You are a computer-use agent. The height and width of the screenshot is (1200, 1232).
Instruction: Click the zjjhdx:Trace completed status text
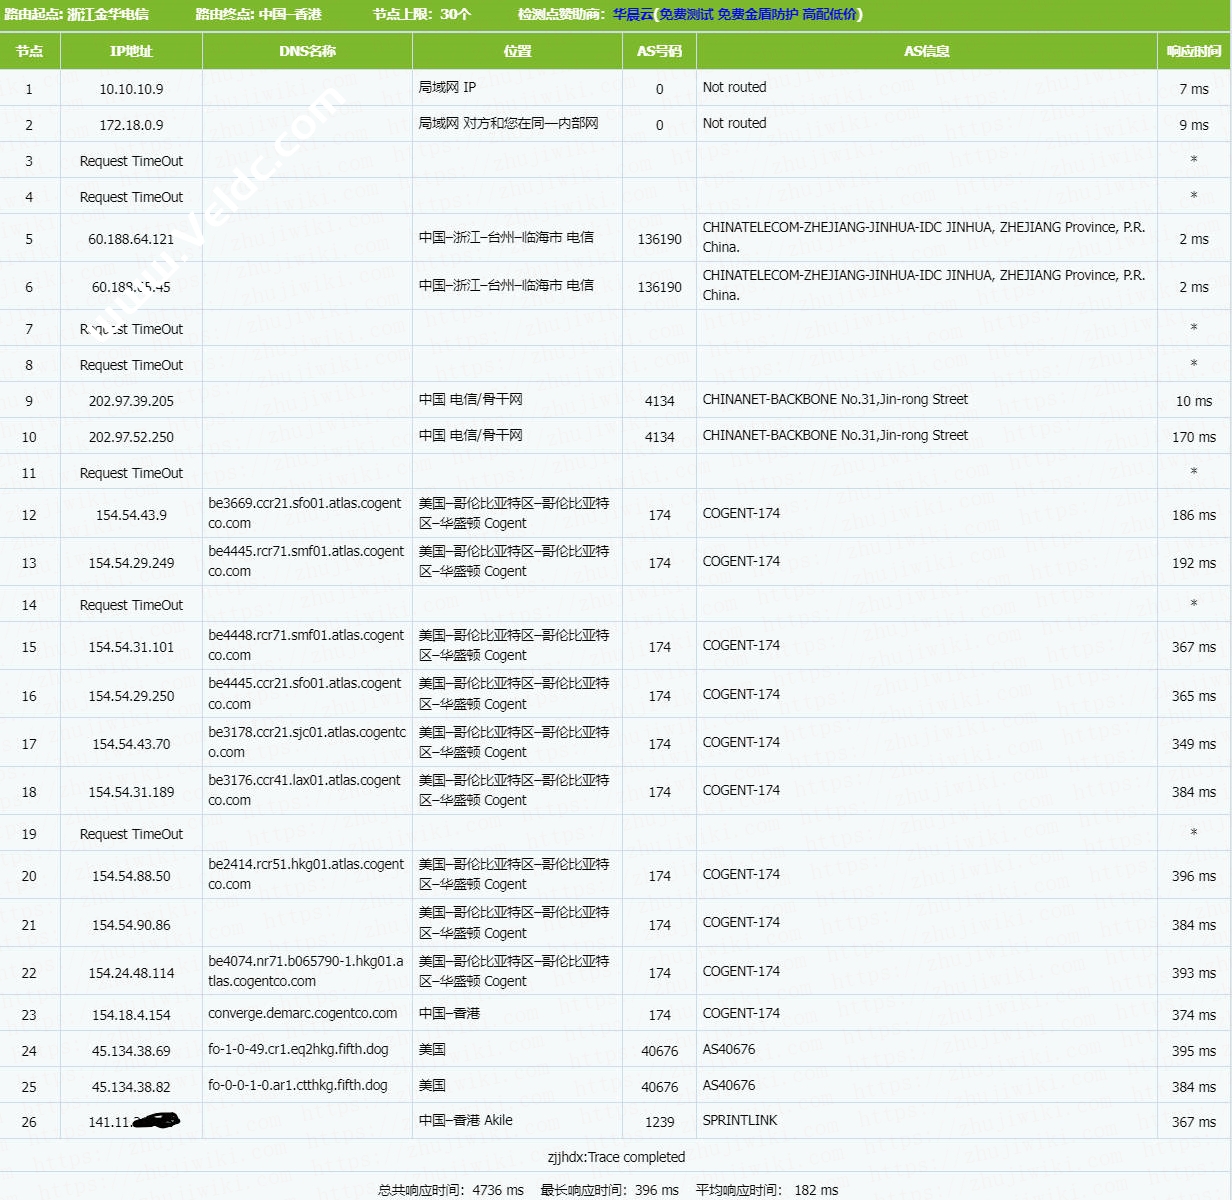click(616, 1157)
